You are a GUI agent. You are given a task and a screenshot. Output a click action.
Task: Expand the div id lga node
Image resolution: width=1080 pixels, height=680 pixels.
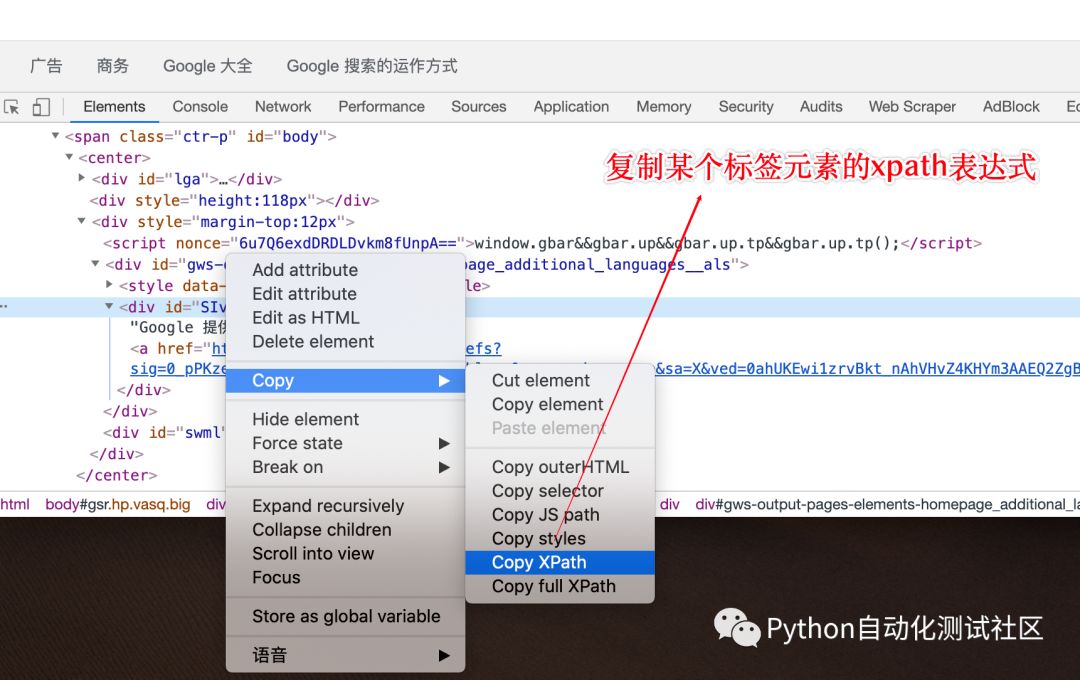point(82,178)
